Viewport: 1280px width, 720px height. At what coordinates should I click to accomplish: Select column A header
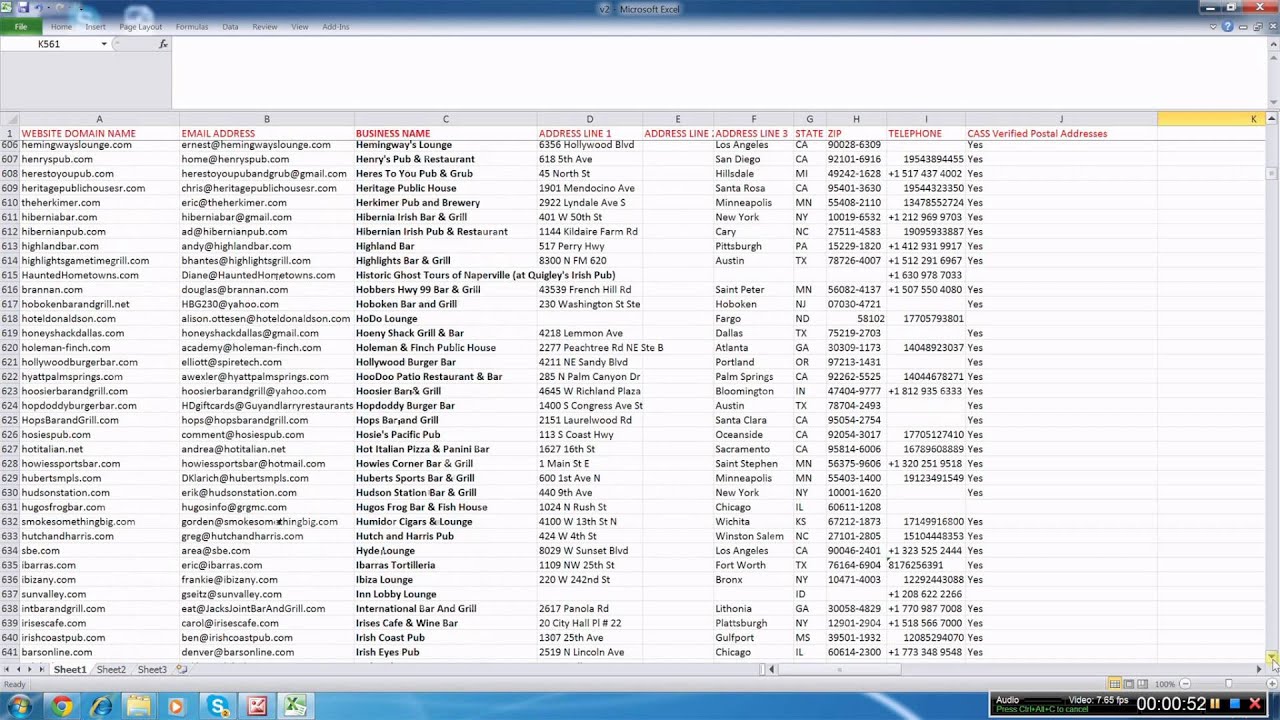pos(99,119)
